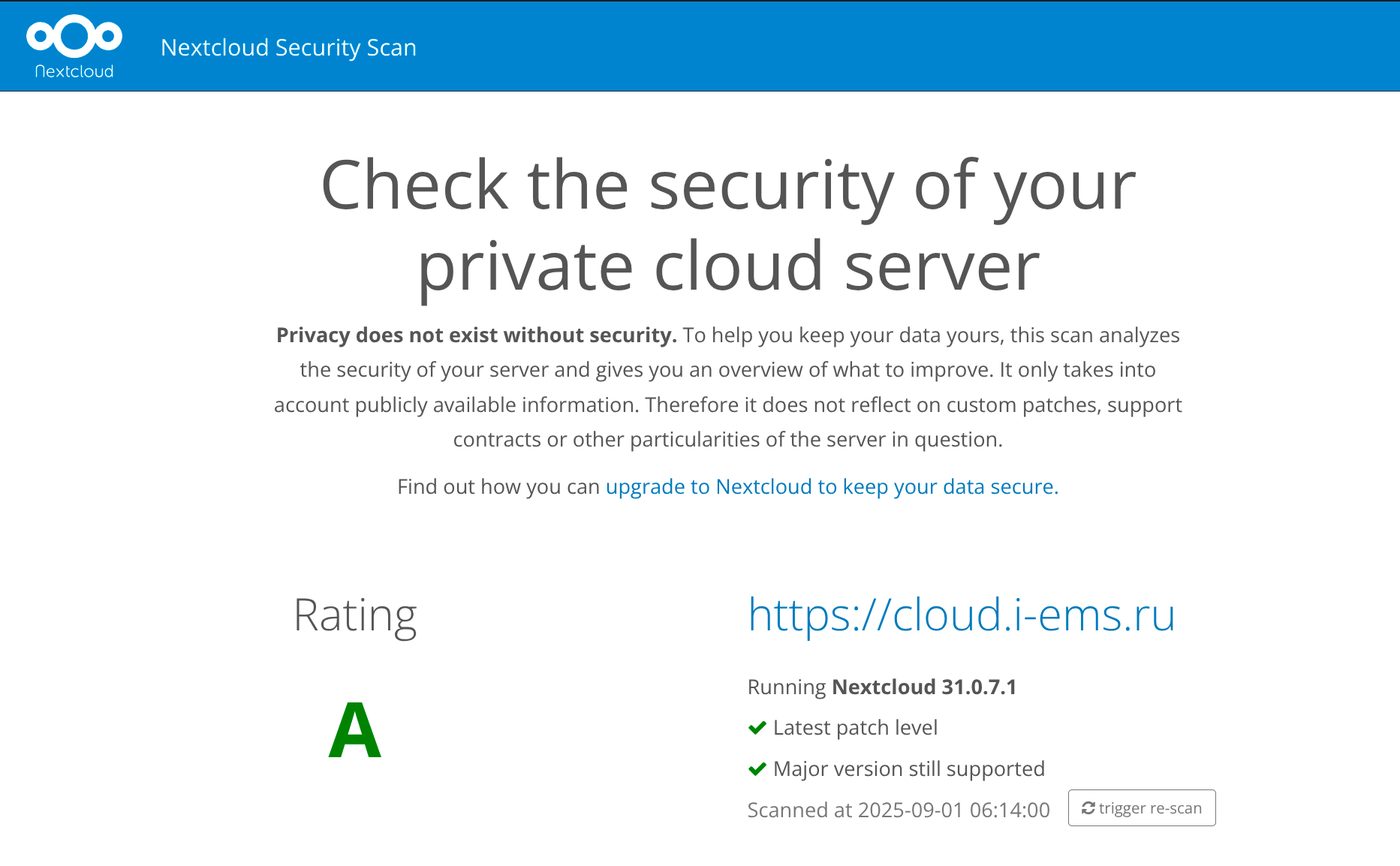Viewport: 1400px width, 866px height.
Task: Click the Running Nextcloud 31.0.7.1 version text
Action: point(883,687)
